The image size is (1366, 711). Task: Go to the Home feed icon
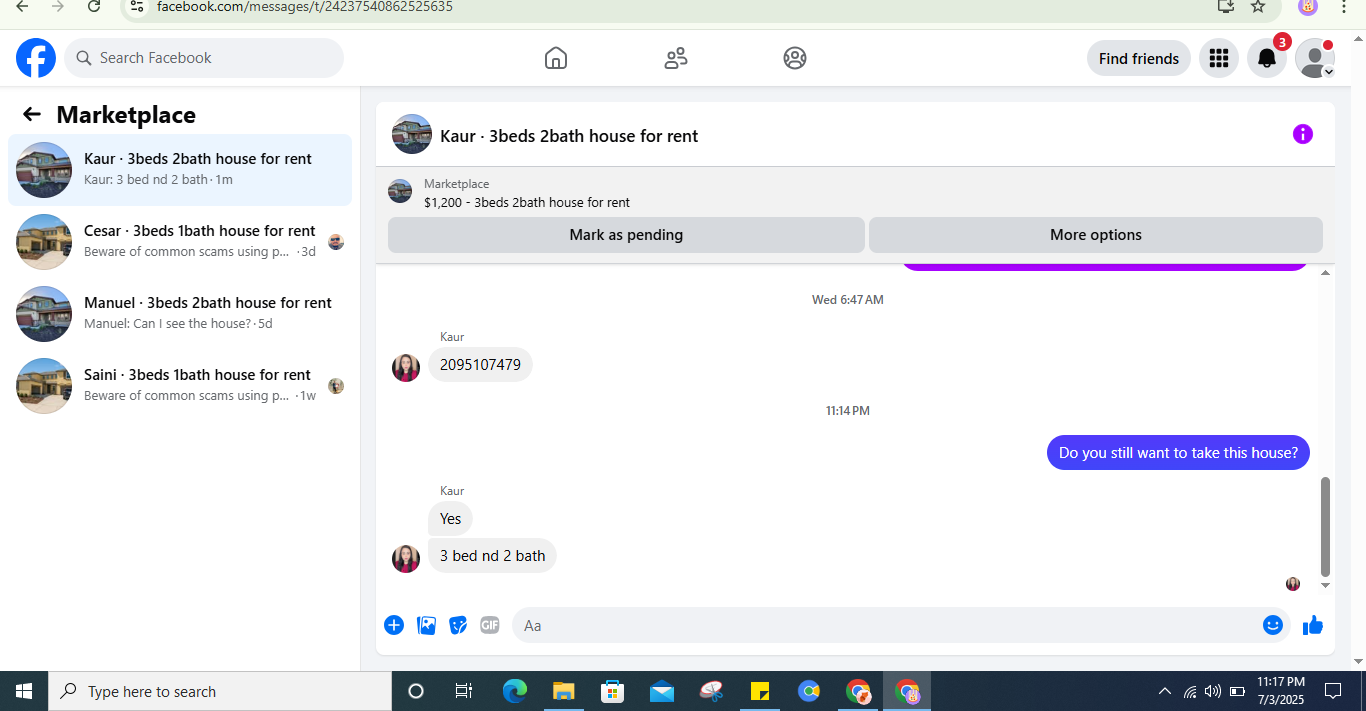click(556, 58)
